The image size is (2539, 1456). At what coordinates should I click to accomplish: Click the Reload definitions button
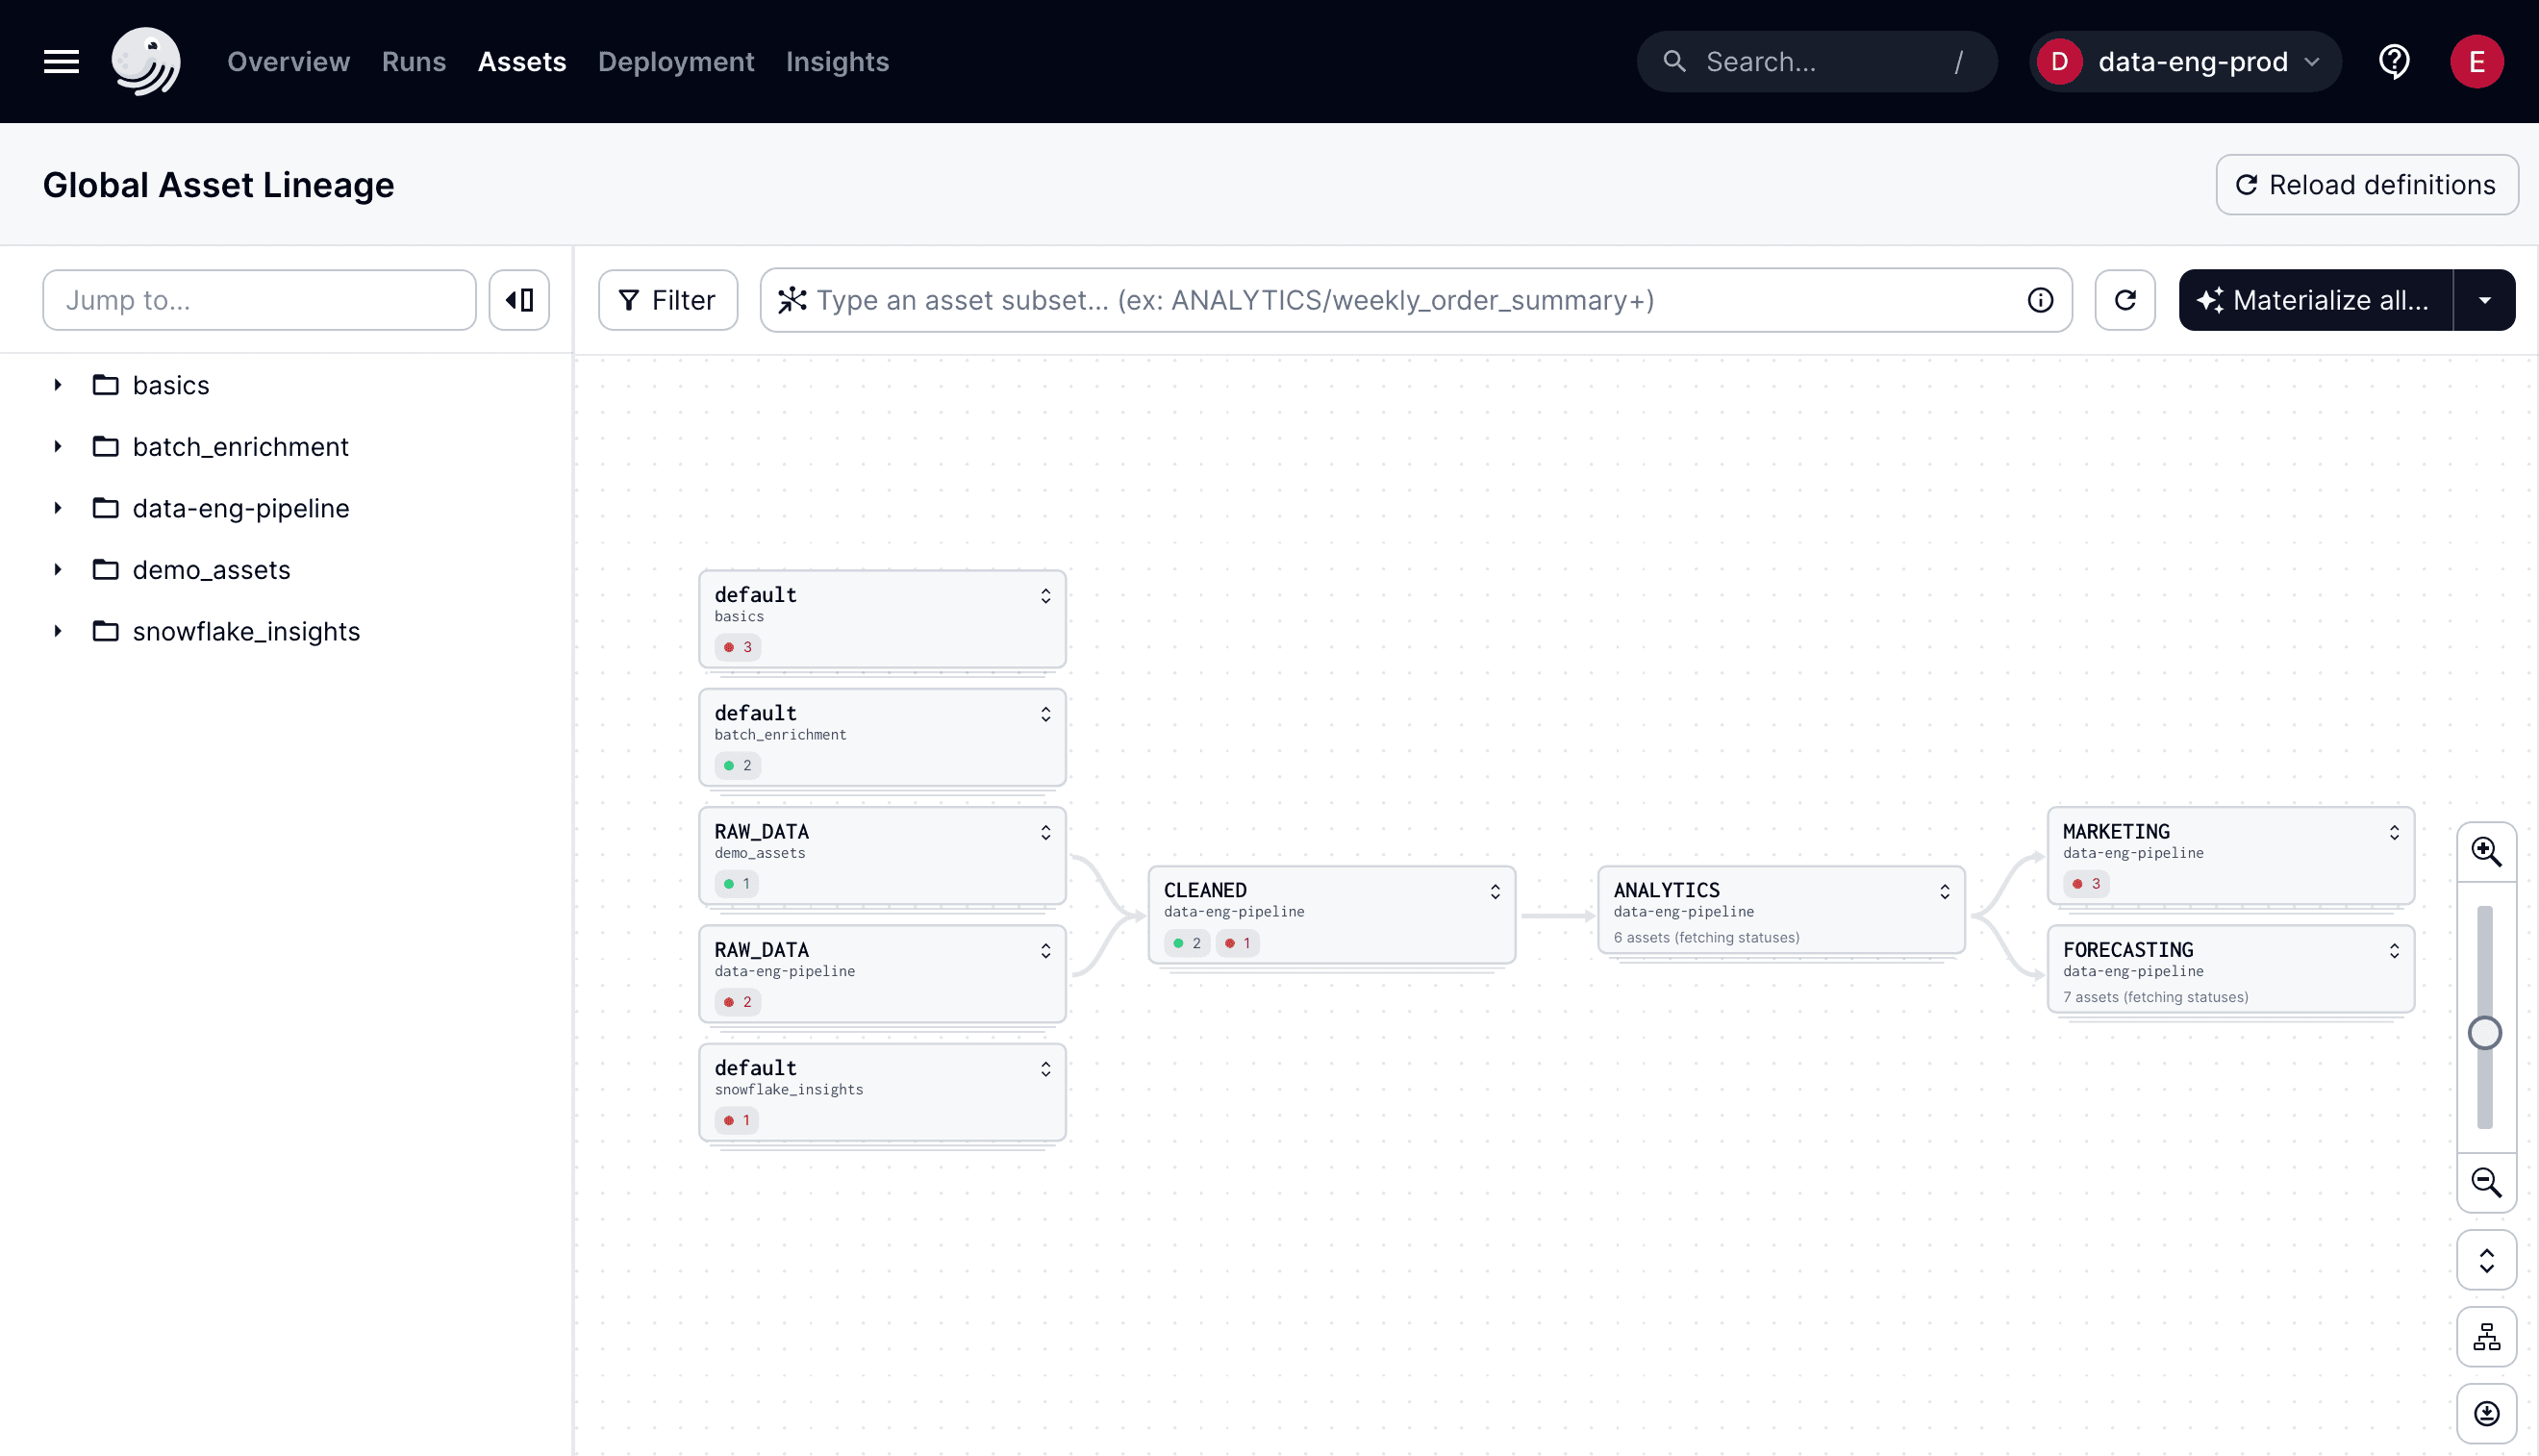click(x=2366, y=184)
